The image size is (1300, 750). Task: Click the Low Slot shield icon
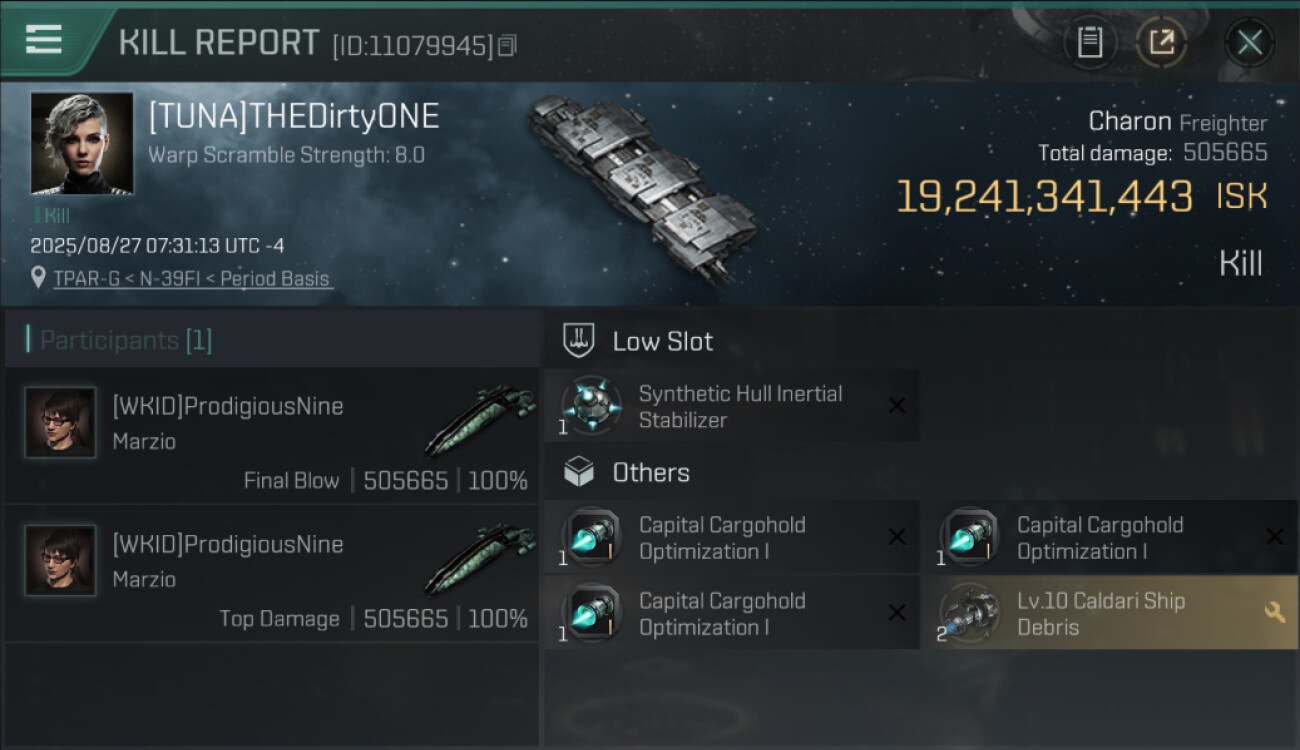click(579, 341)
